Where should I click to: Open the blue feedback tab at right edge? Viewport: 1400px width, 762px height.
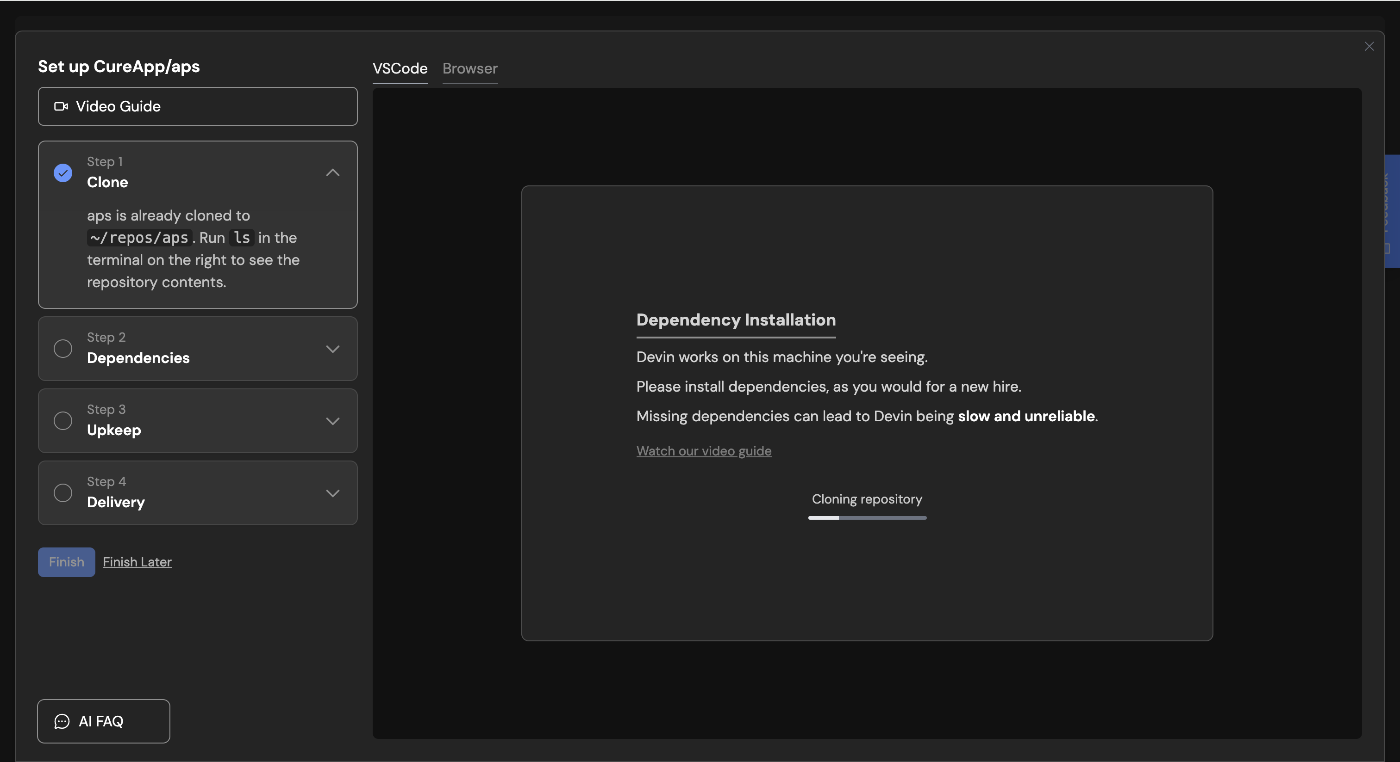[1391, 211]
